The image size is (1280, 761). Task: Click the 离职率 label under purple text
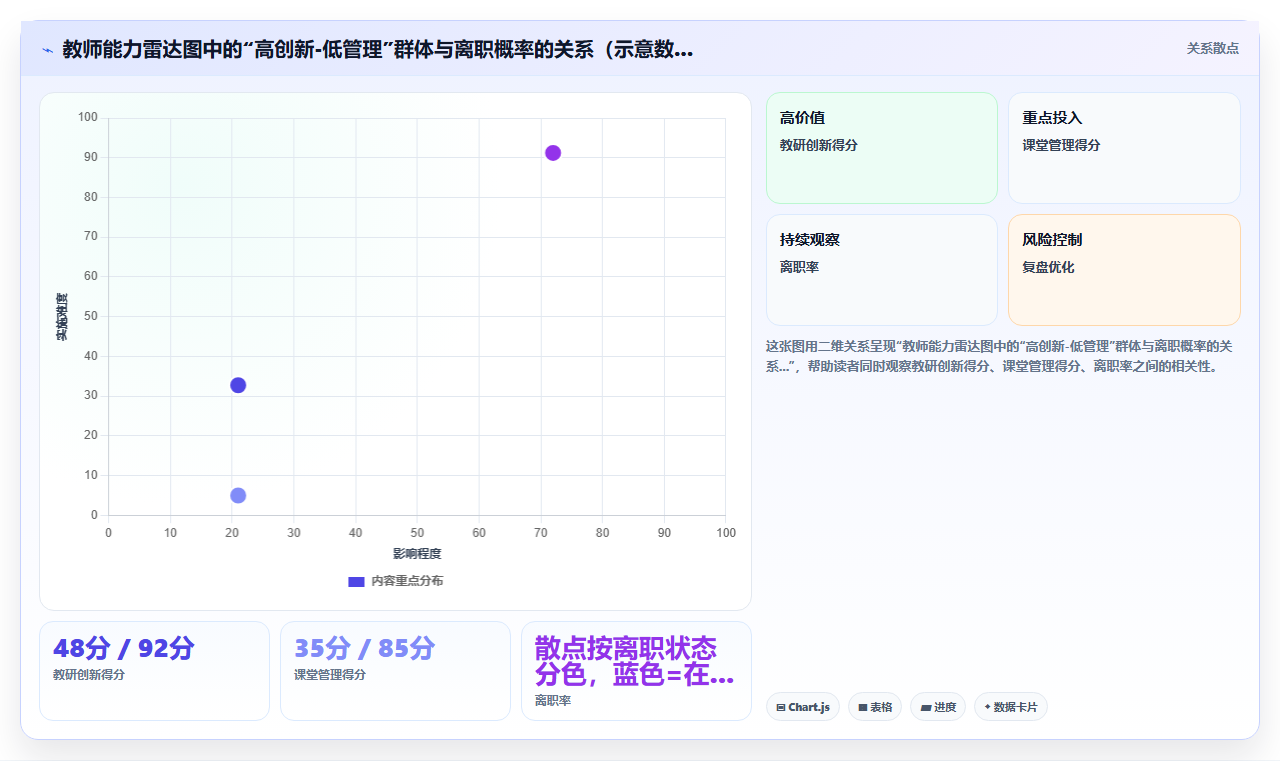(x=553, y=701)
